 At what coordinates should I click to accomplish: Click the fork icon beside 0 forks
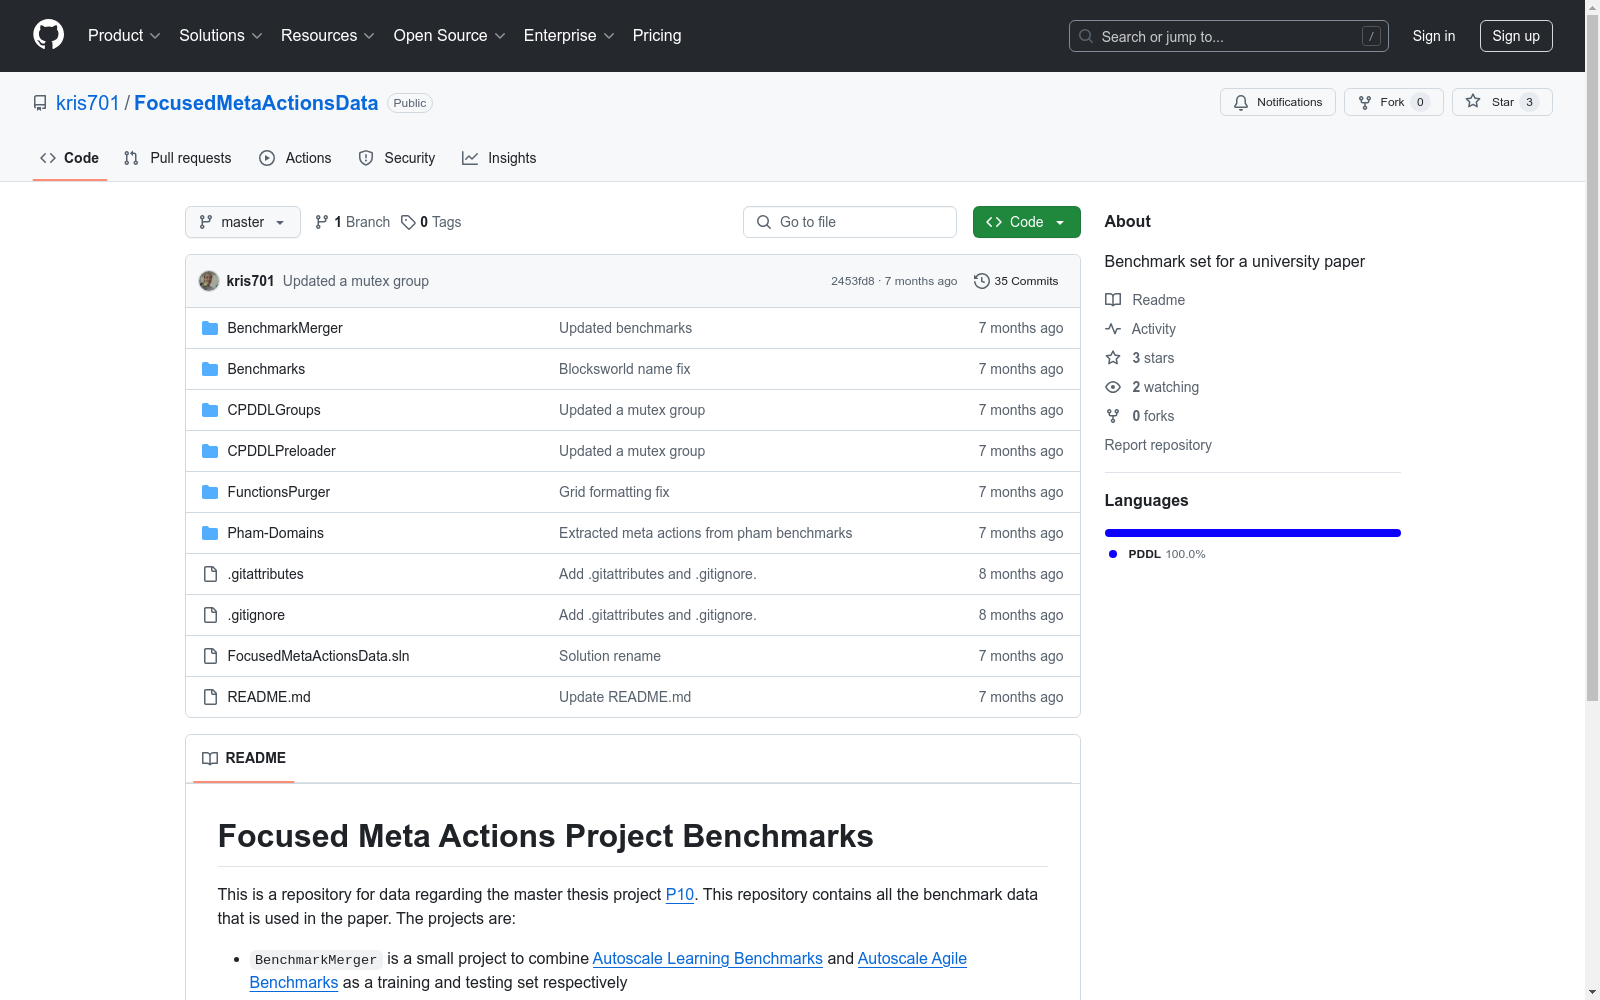pyautogui.click(x=1113, y=416)
